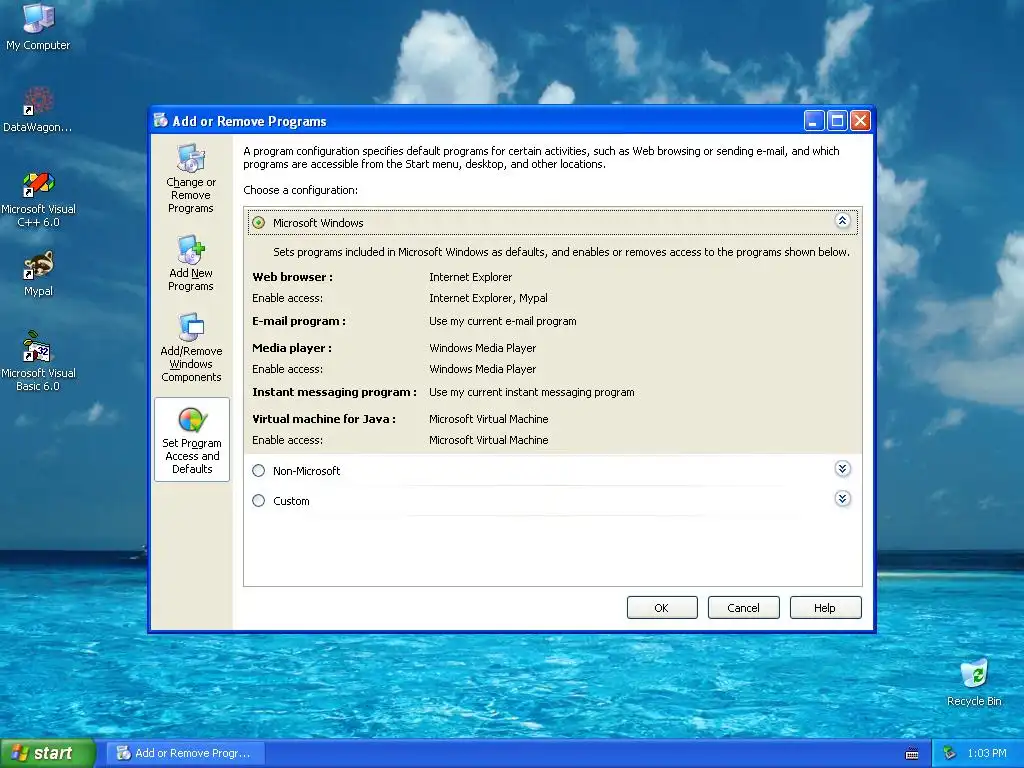The height and width of the screenshot is (768, 1024).
Task: Open Add New Programs panel
Action: coord(191,263)
